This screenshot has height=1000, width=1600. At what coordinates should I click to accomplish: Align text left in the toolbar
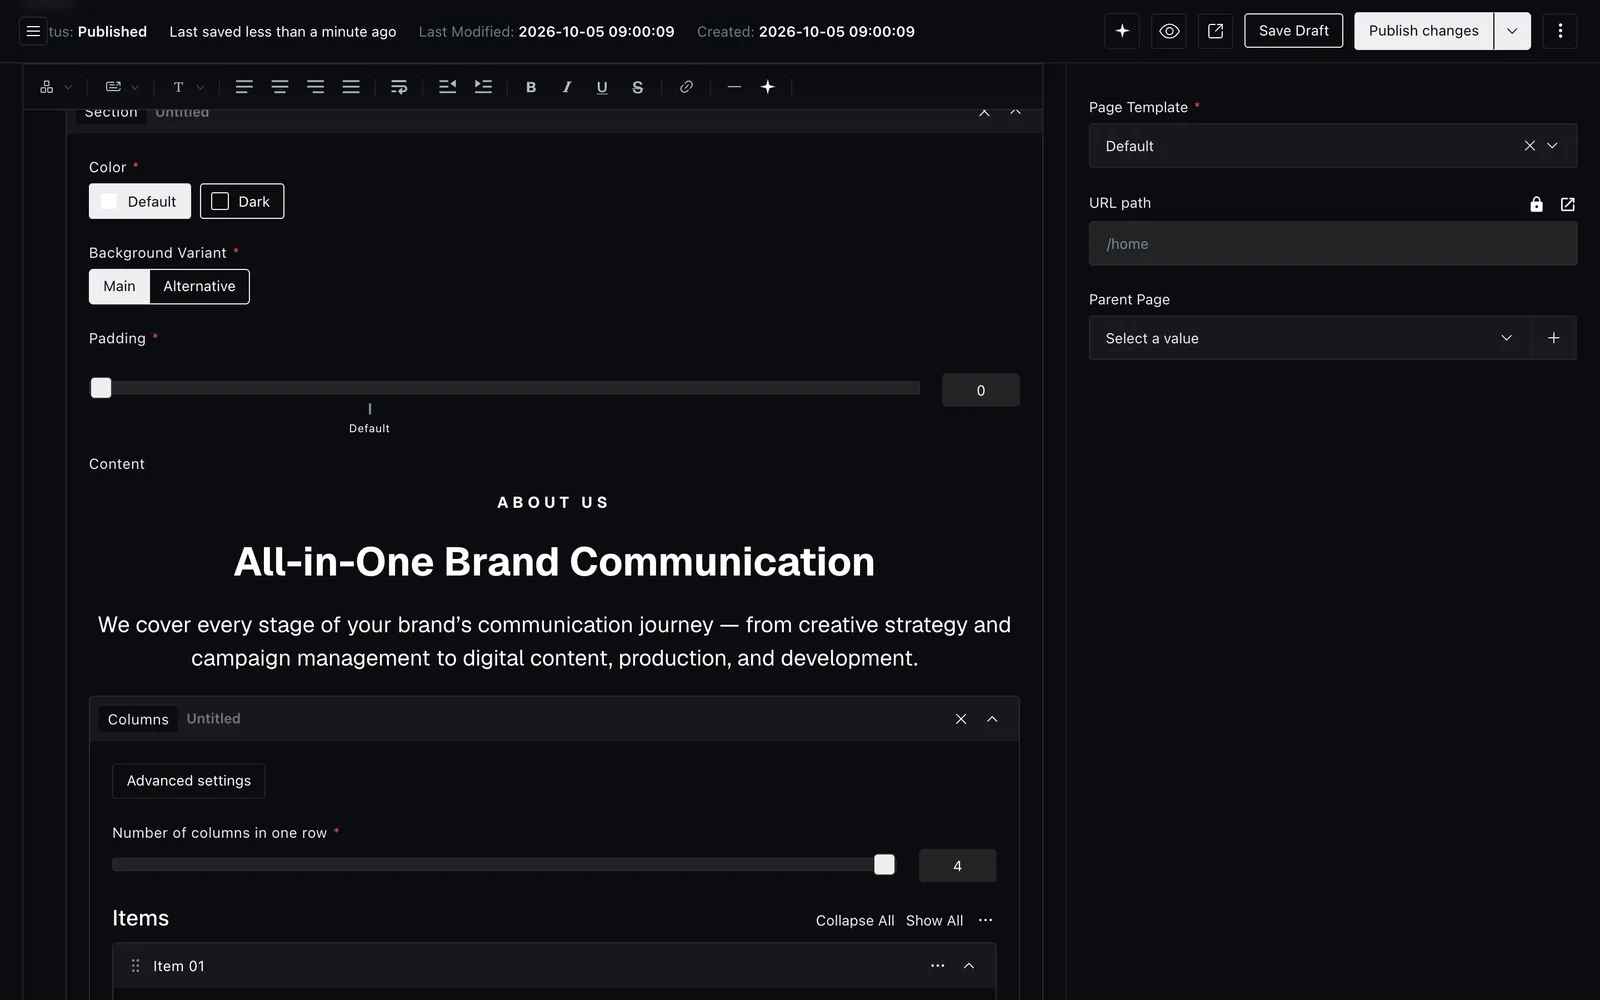[244, 87]
